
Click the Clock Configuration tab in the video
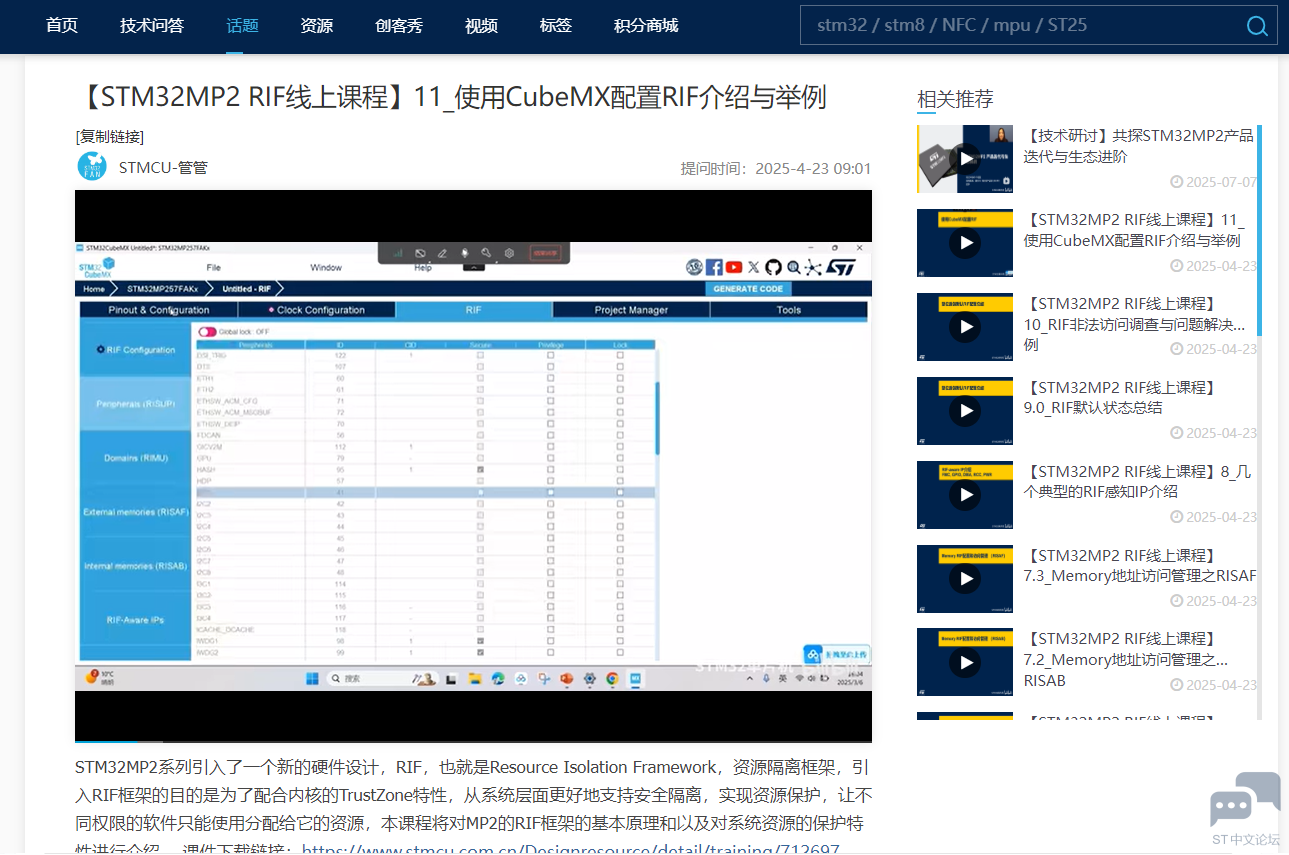316,310
